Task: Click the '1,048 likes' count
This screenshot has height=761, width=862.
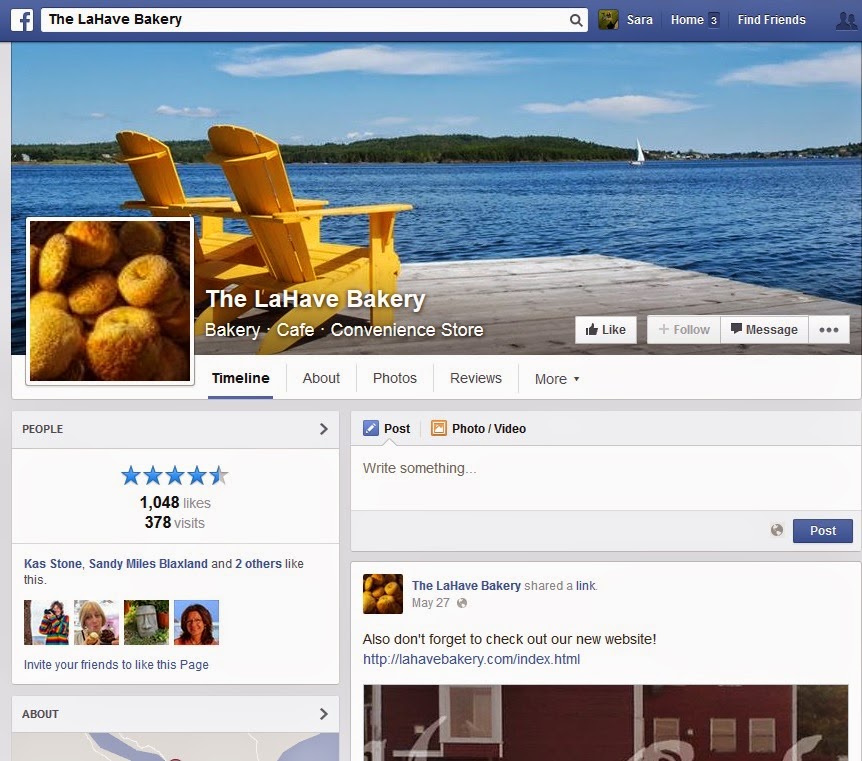Action: [x=175, y=503]
